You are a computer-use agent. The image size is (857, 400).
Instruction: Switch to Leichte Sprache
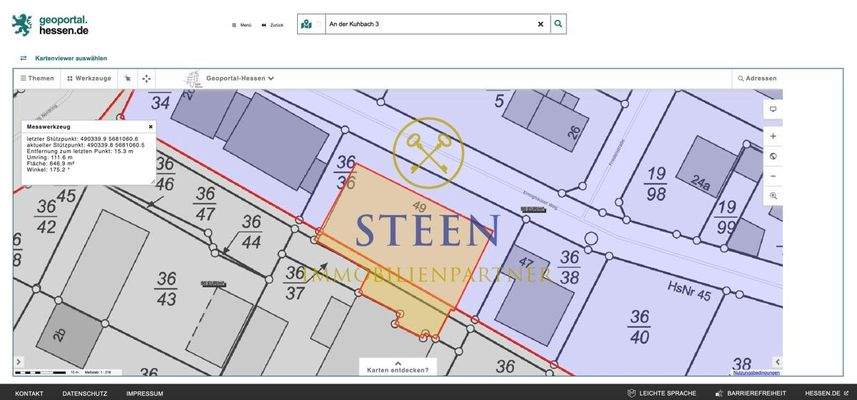(x=661, y=393)
